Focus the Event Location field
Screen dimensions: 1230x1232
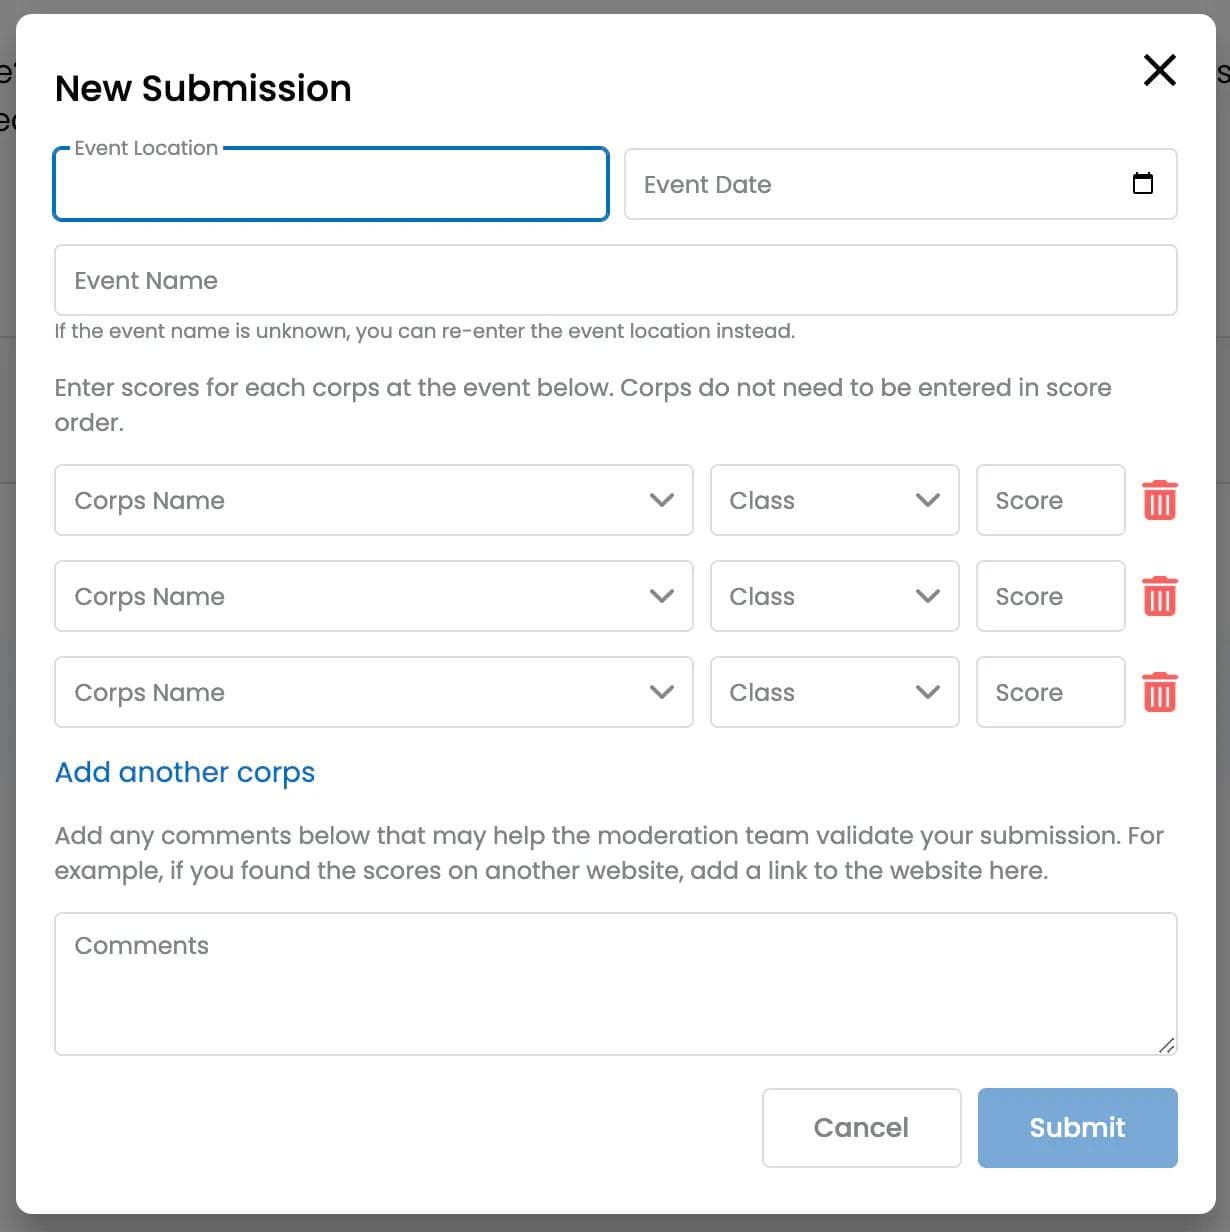(331, 184)
